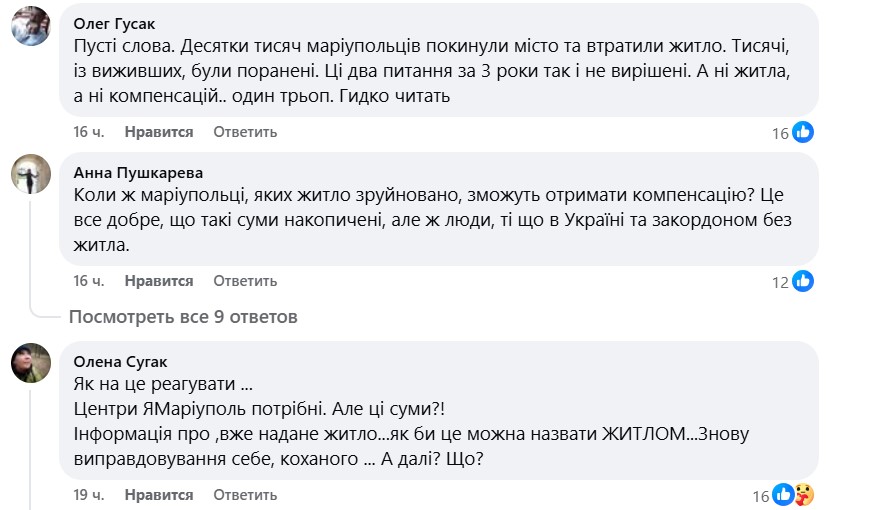Toggle Нравится on Анна Пушкарева's comment
This screenshot has width=869, height=510.
(159, 281)
